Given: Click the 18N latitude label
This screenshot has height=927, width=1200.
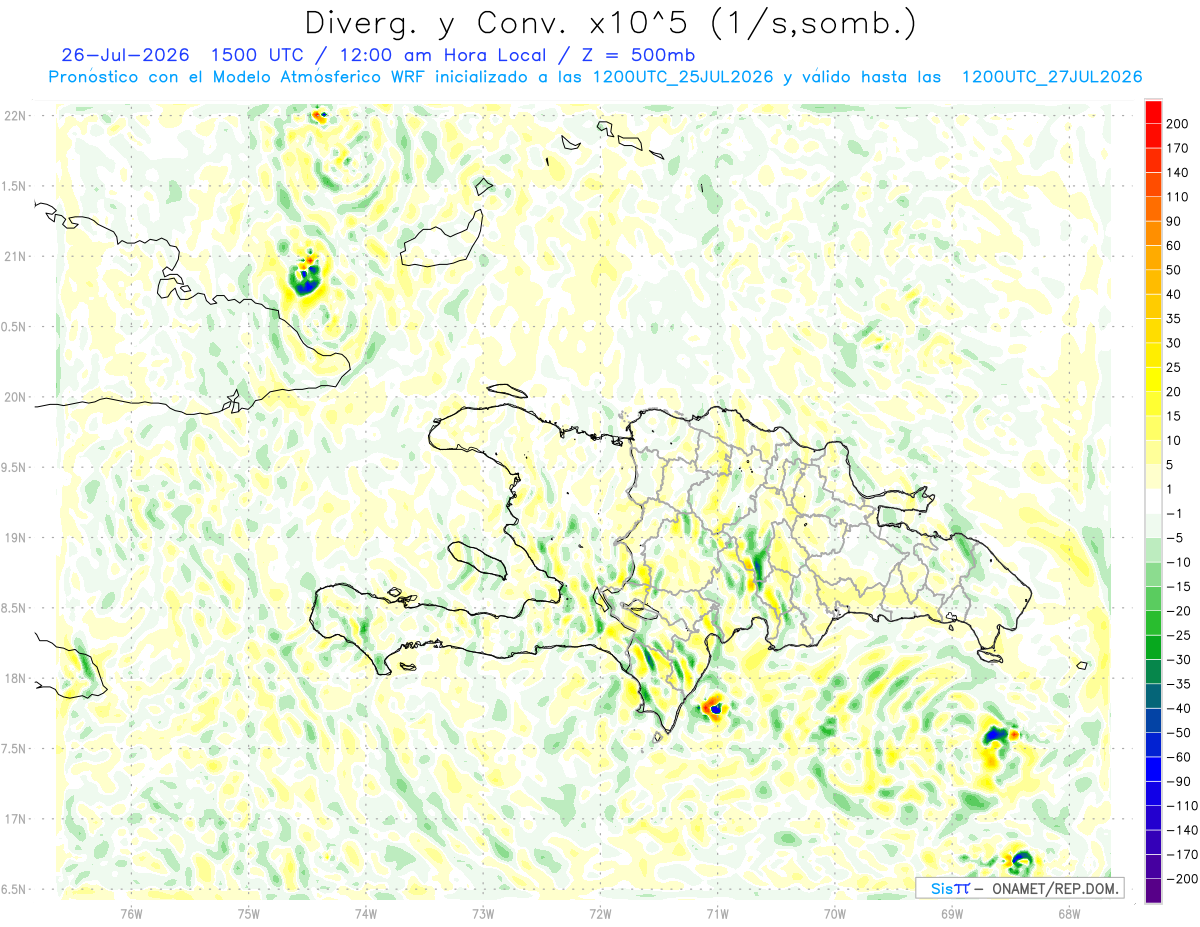Looking at the screenshot, I should pyautogui.click(x=15, y=678).
